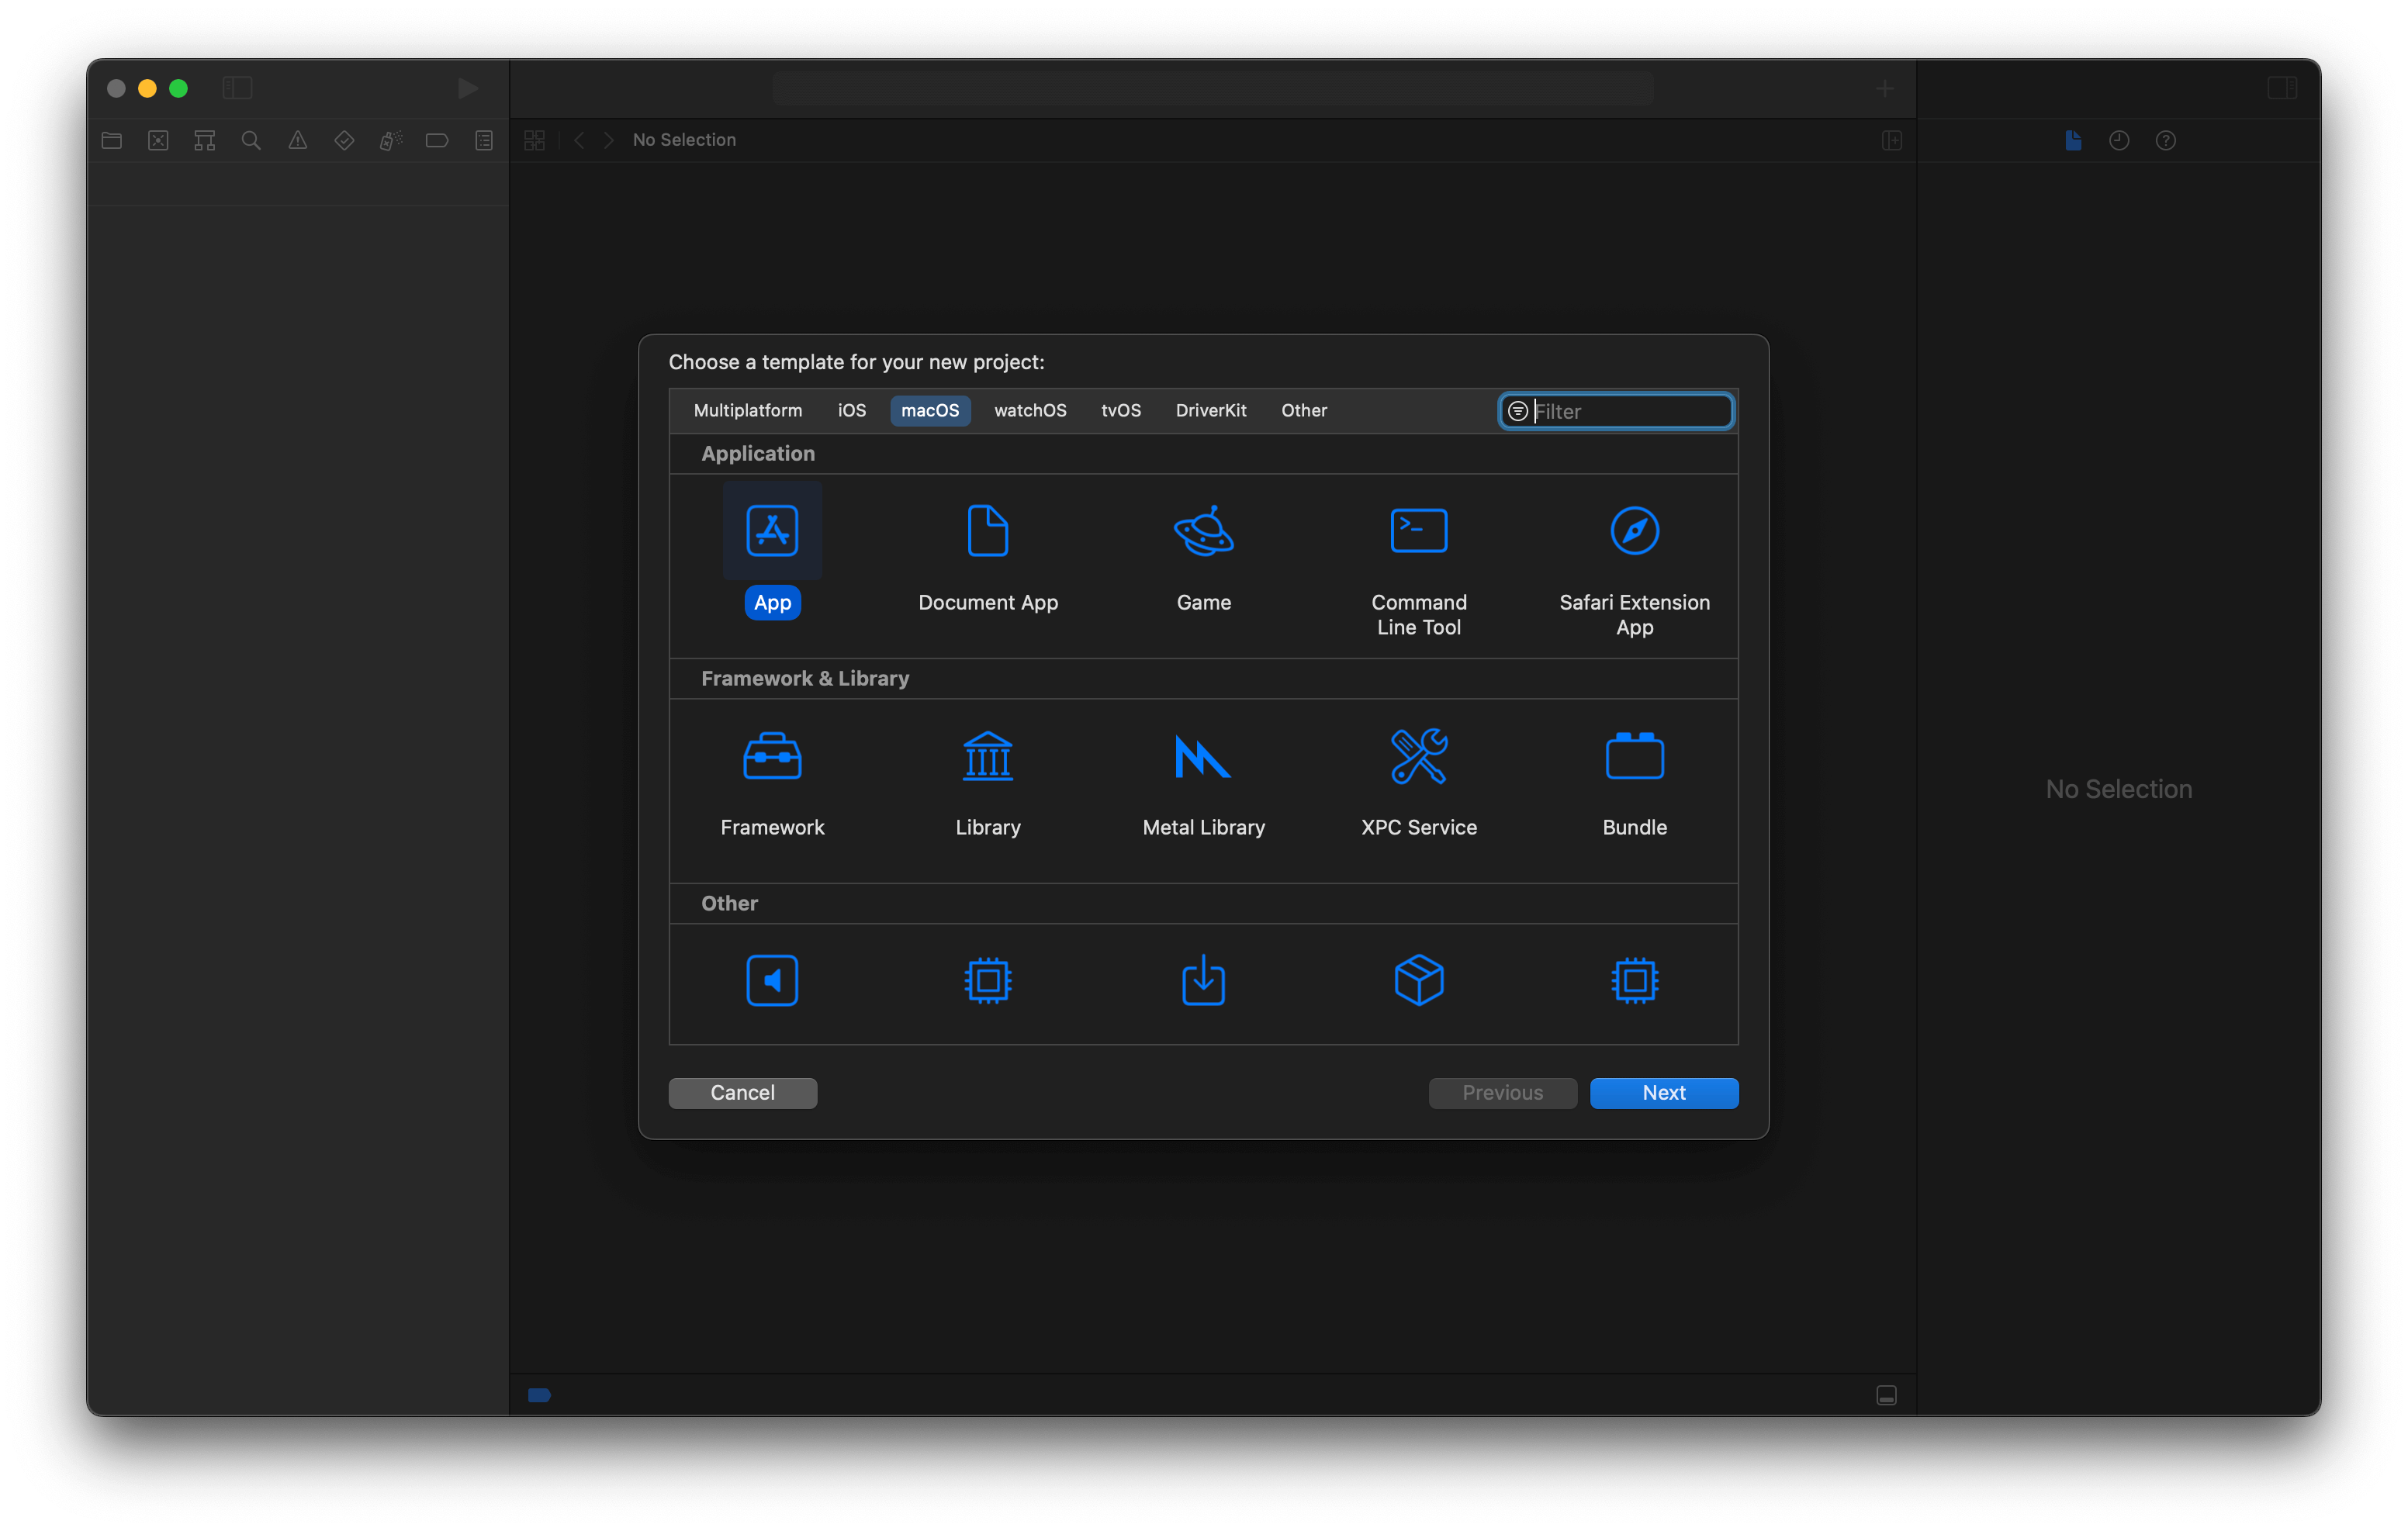The width and height of the screenshot is (2408, 1531).
Task: Toggle the left navigator sidebar
Action: coord(237,88)
